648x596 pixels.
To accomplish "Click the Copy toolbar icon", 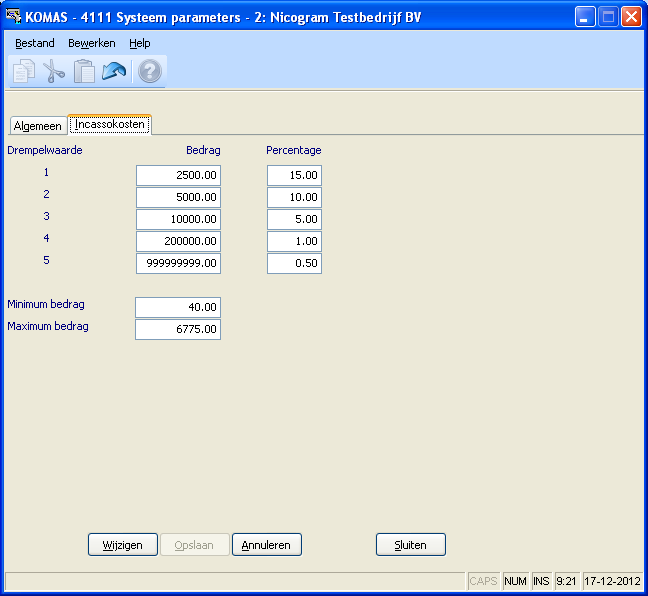I will click(24, 71).
